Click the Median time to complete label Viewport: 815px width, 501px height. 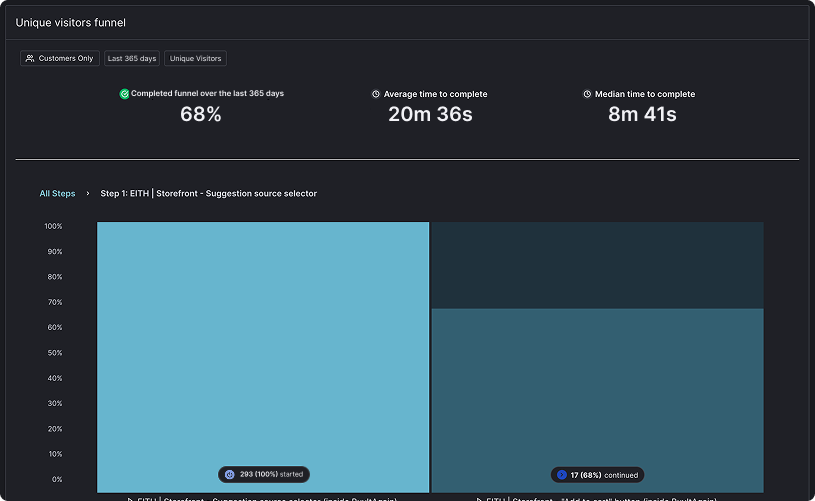coord(645,94)
